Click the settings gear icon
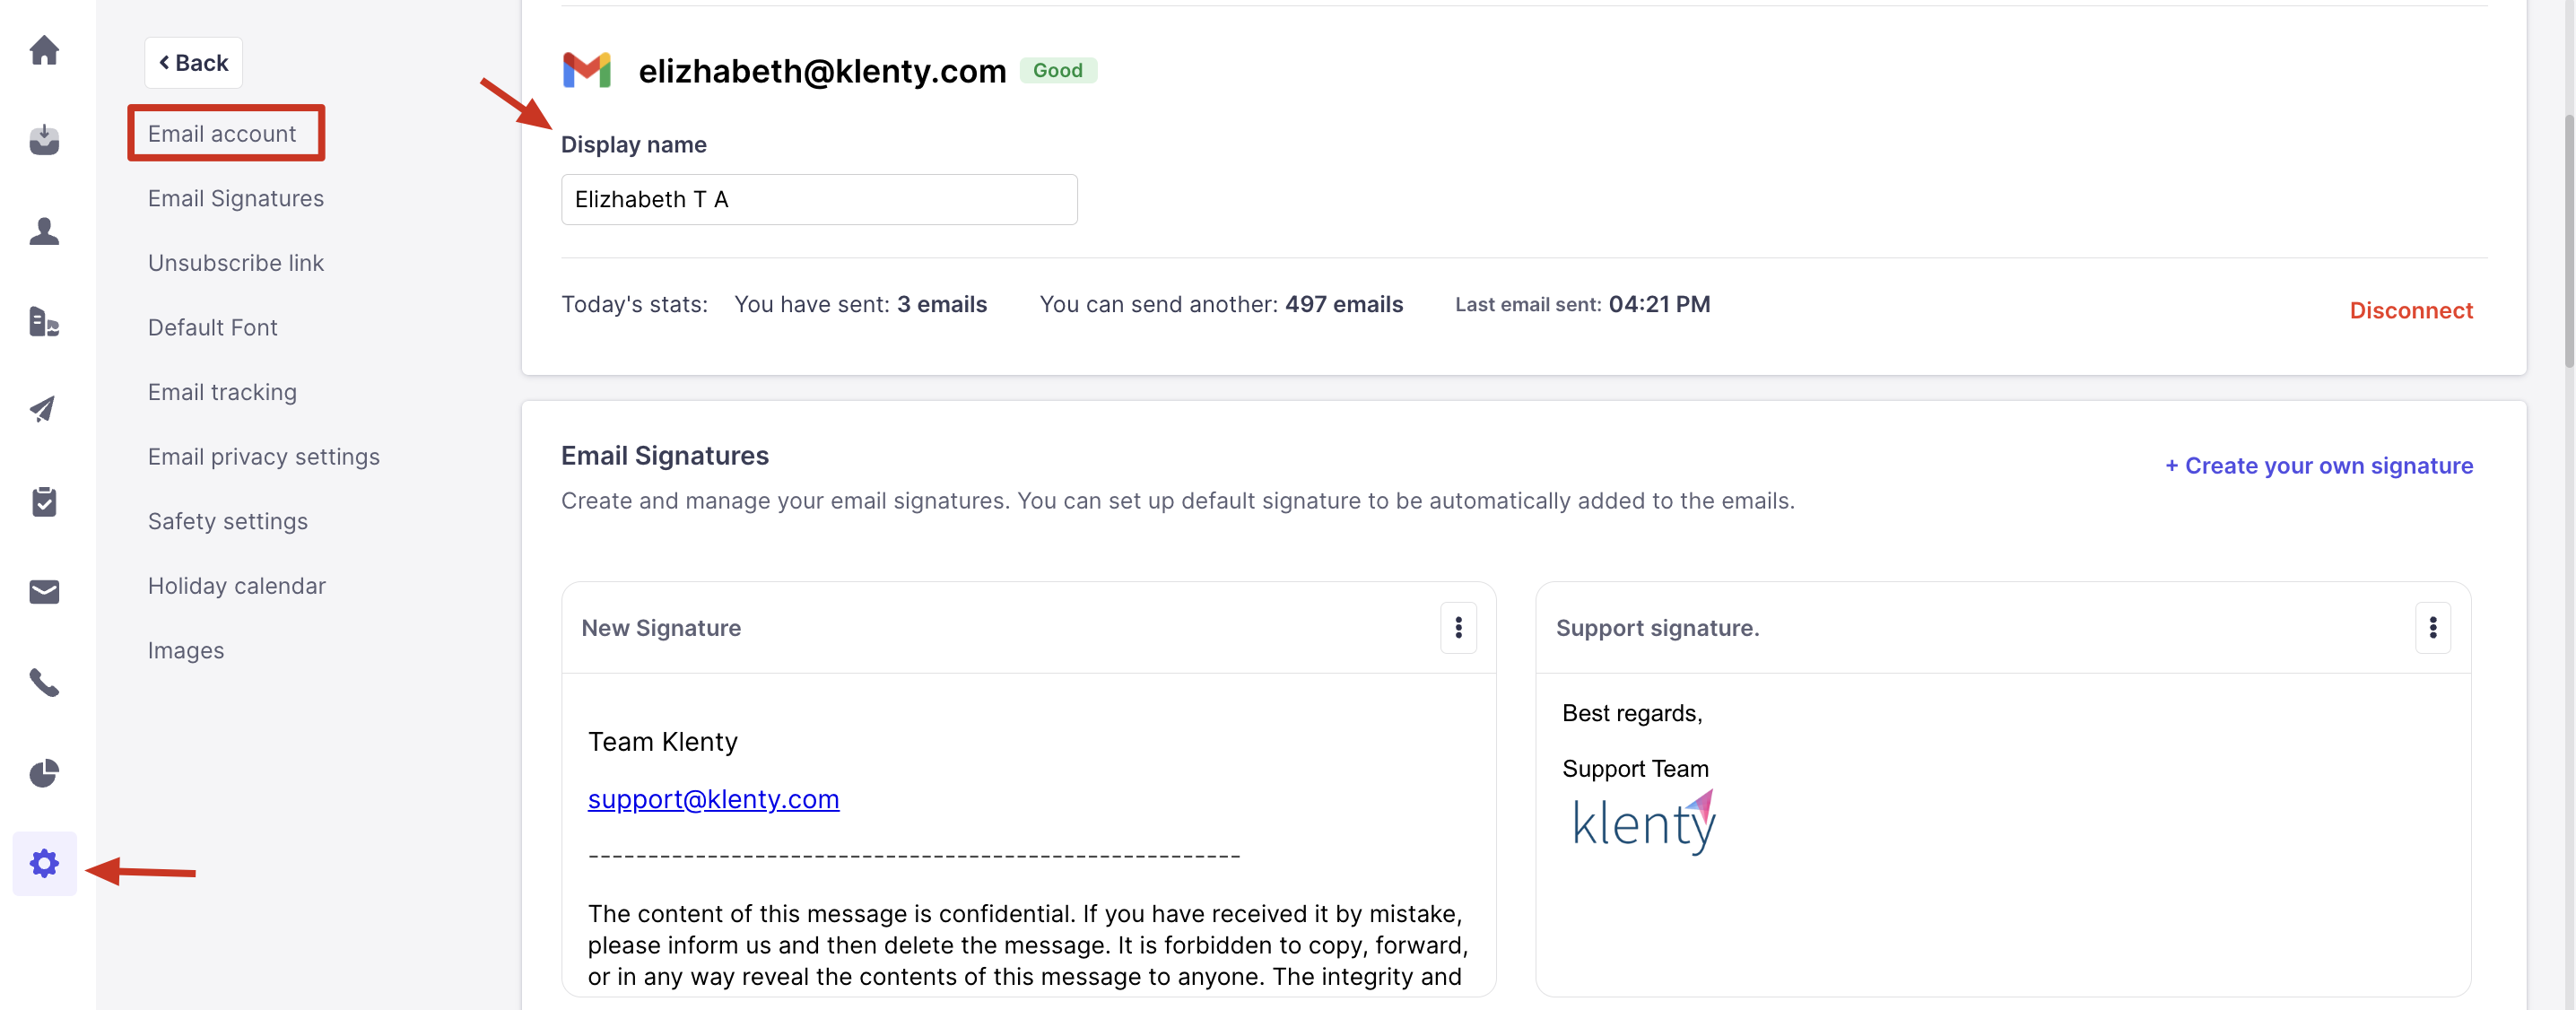The width and height of the screenshot is (2576, 1010). pyautogui.click(x=44, y=863)
